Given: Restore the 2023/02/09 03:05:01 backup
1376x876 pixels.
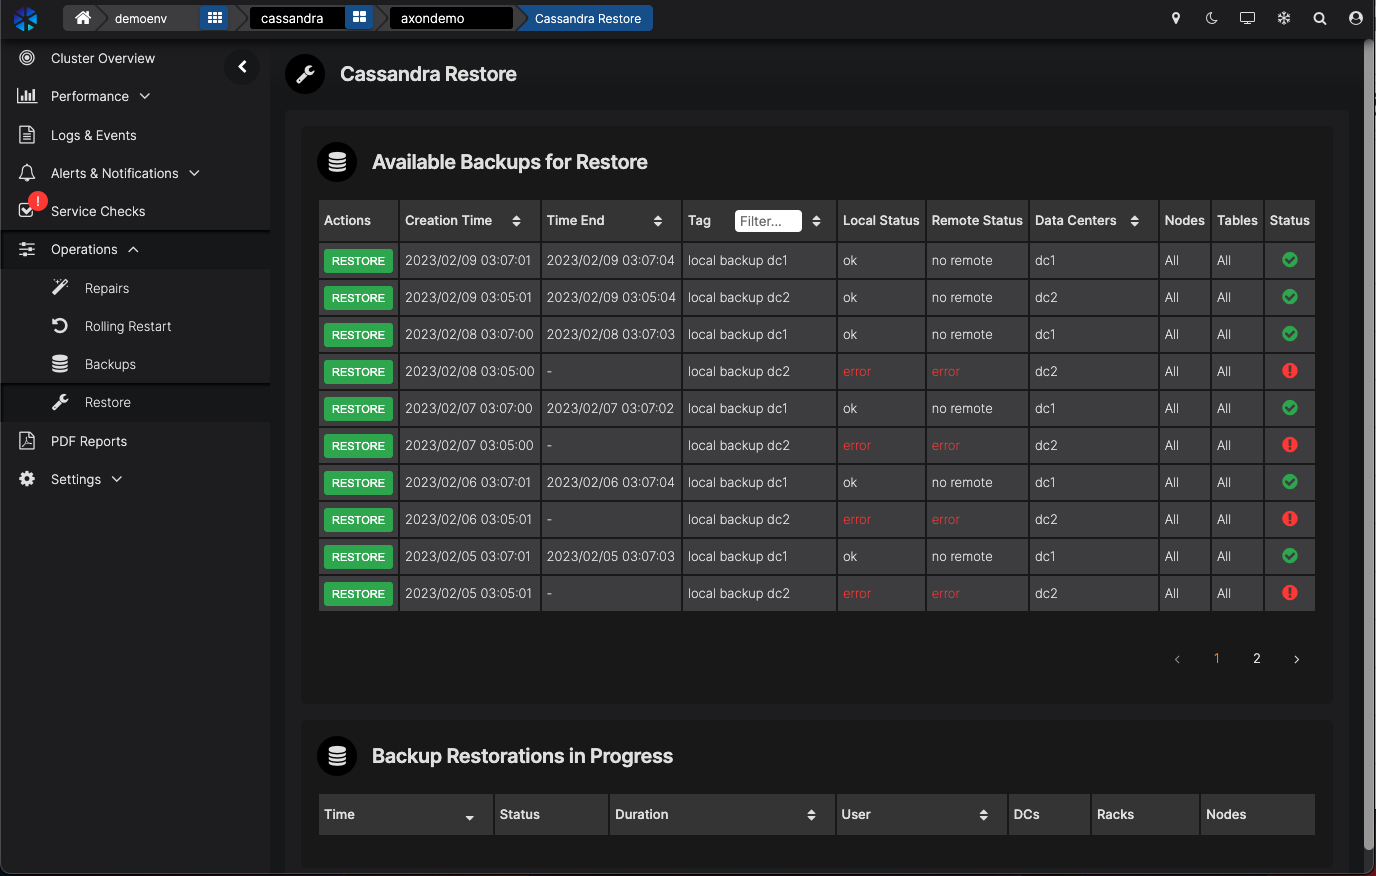Looking at the screenshot, I should coord(358,298).
